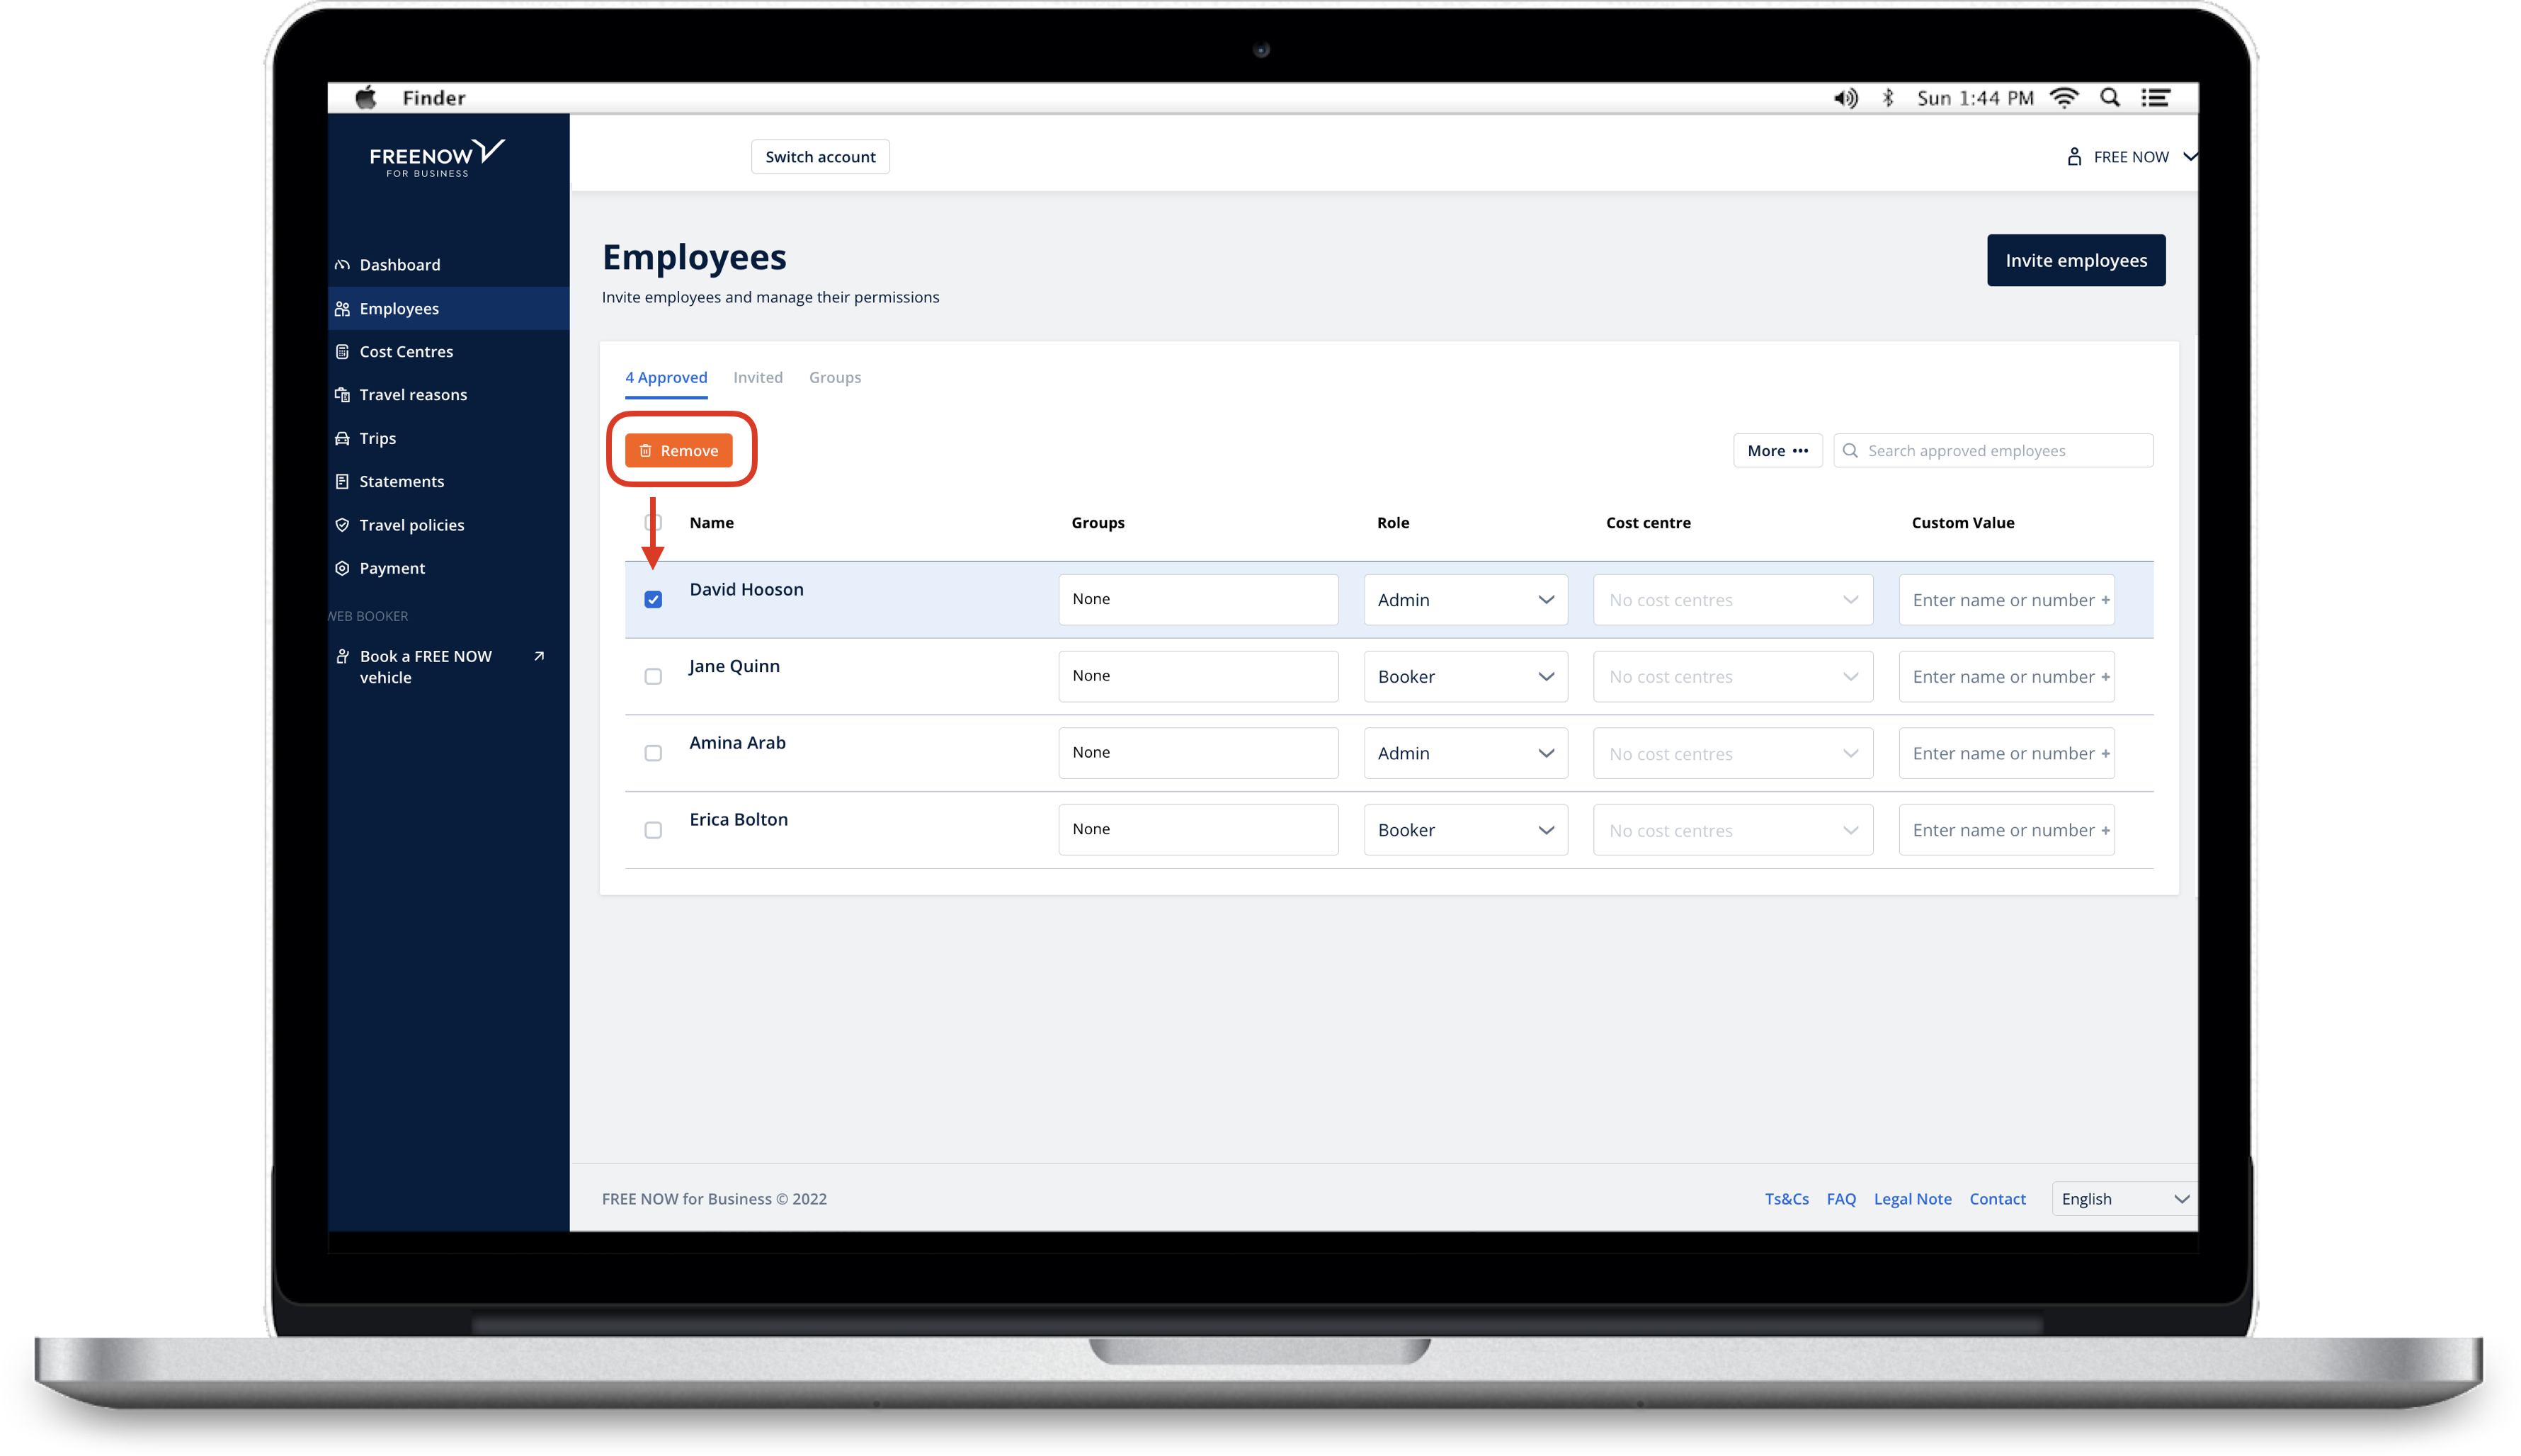Click the Travel reasons icon in sidebar

point(342,395)
